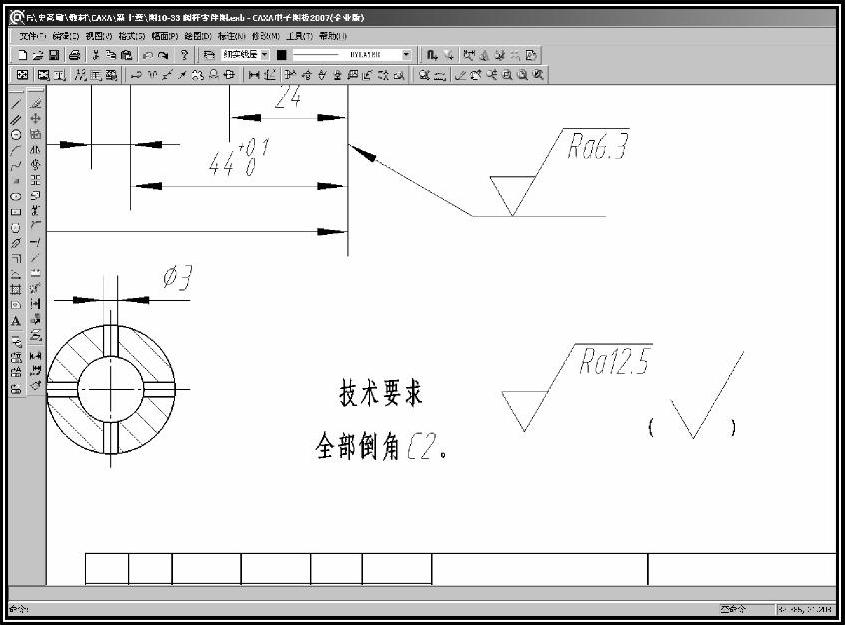Select the Line drawing tool
The width and height of the screenshot is (845, 625).
[16, 104]
